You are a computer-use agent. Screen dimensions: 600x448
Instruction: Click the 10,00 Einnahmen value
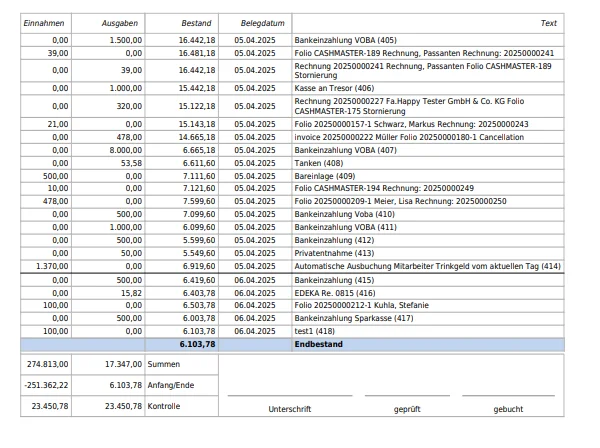[58, 189]
